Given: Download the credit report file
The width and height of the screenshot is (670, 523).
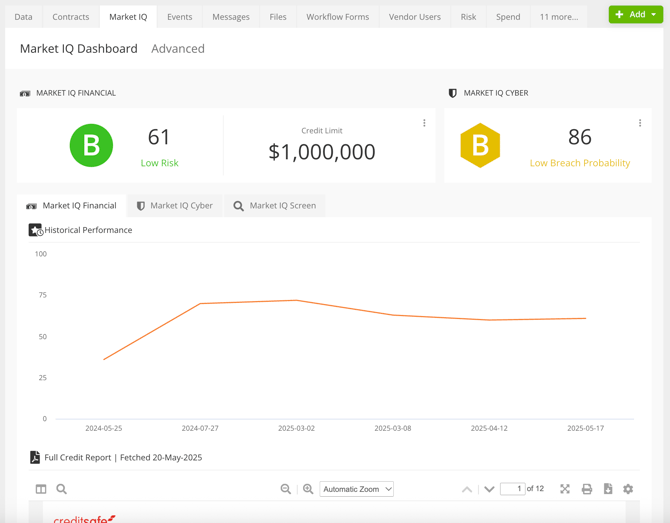Looking at the screenshot, I should (608, 489).
